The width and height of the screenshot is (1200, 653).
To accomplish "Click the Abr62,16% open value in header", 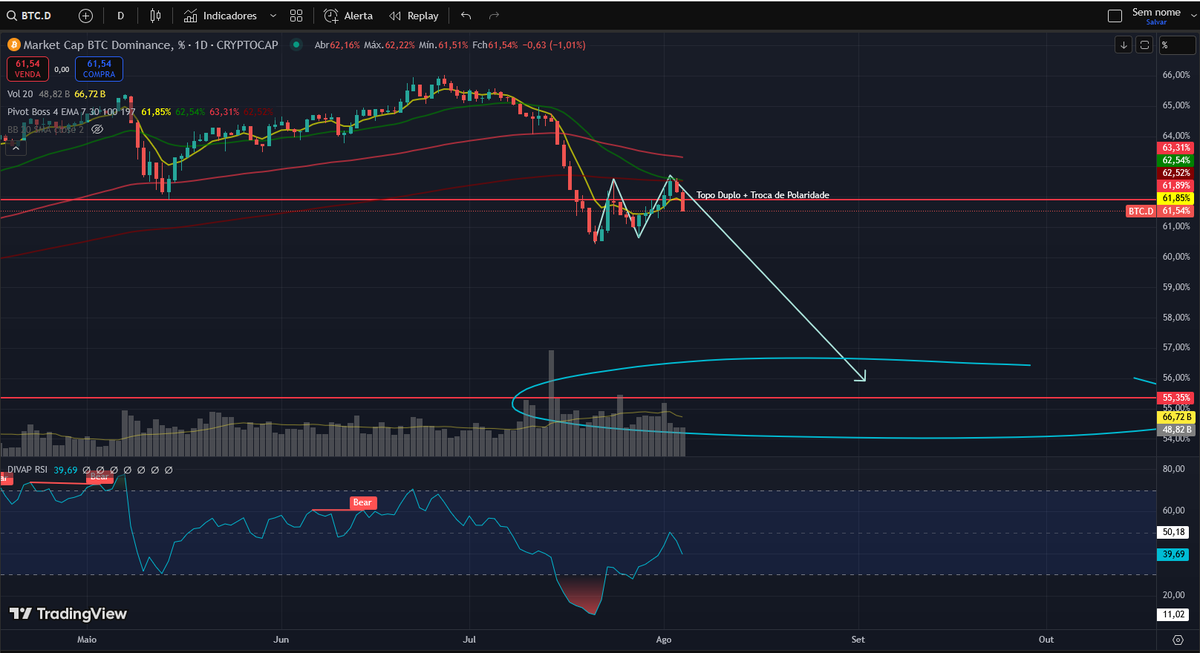I will point(337,45).
